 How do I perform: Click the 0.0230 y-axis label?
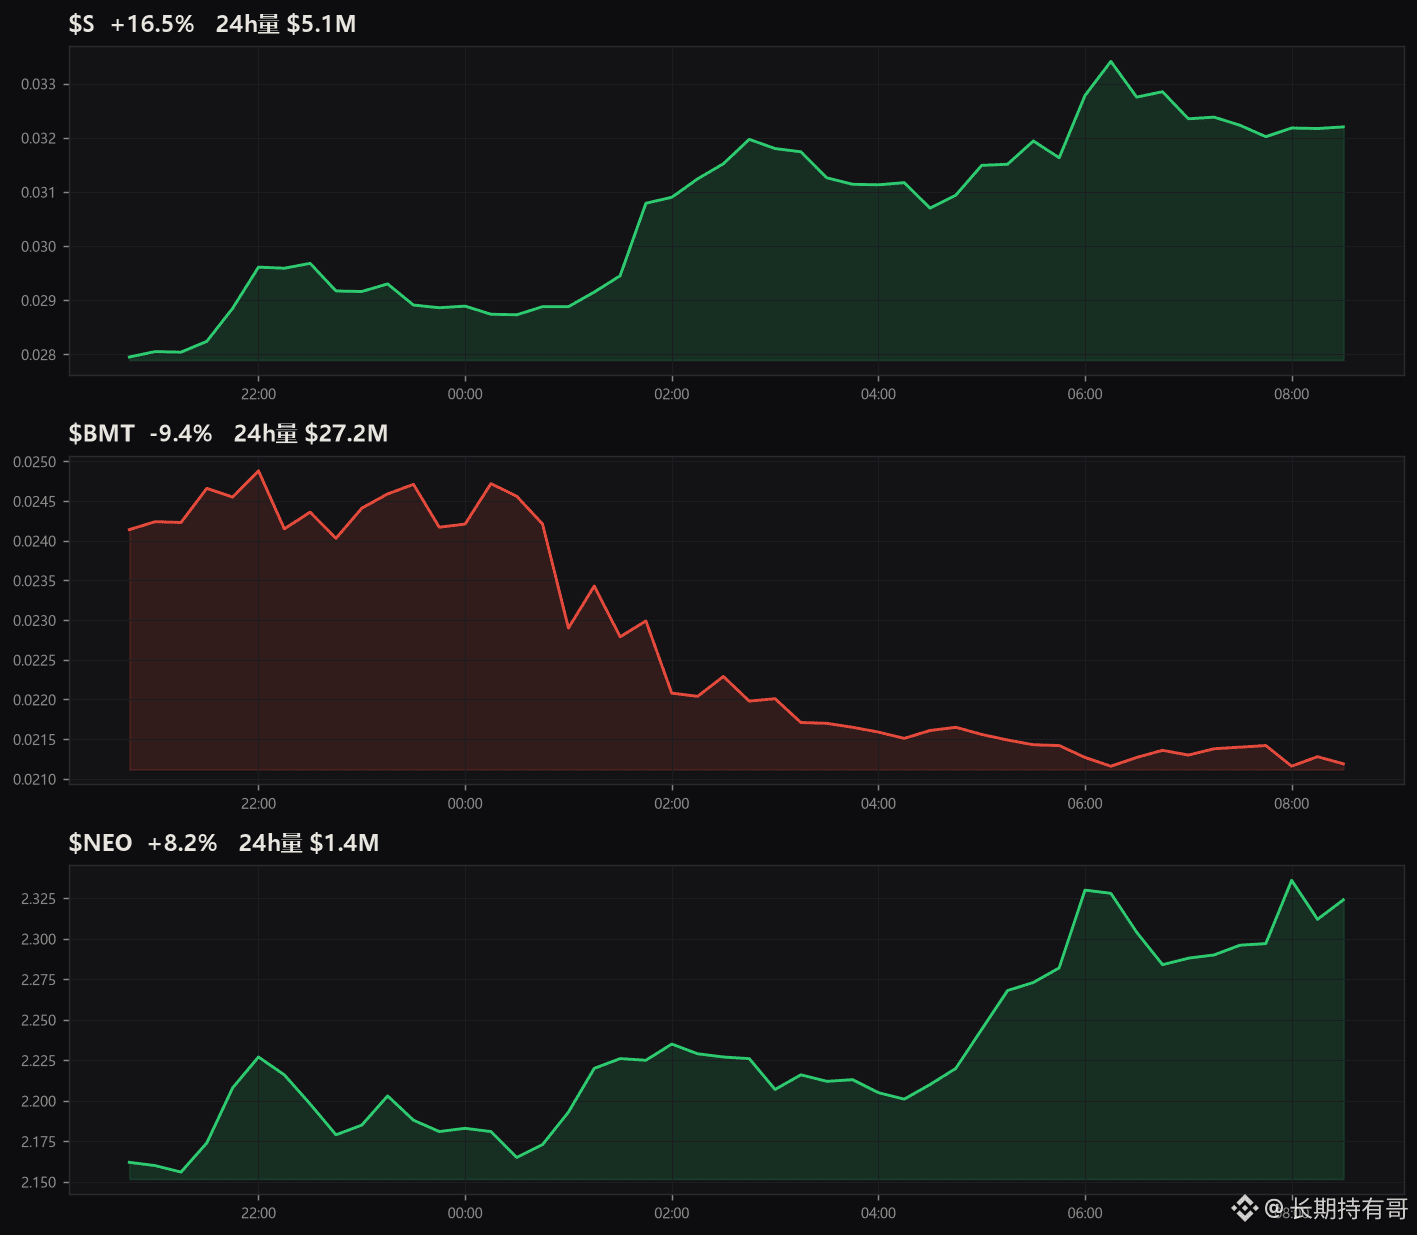[x=34, y=621]
